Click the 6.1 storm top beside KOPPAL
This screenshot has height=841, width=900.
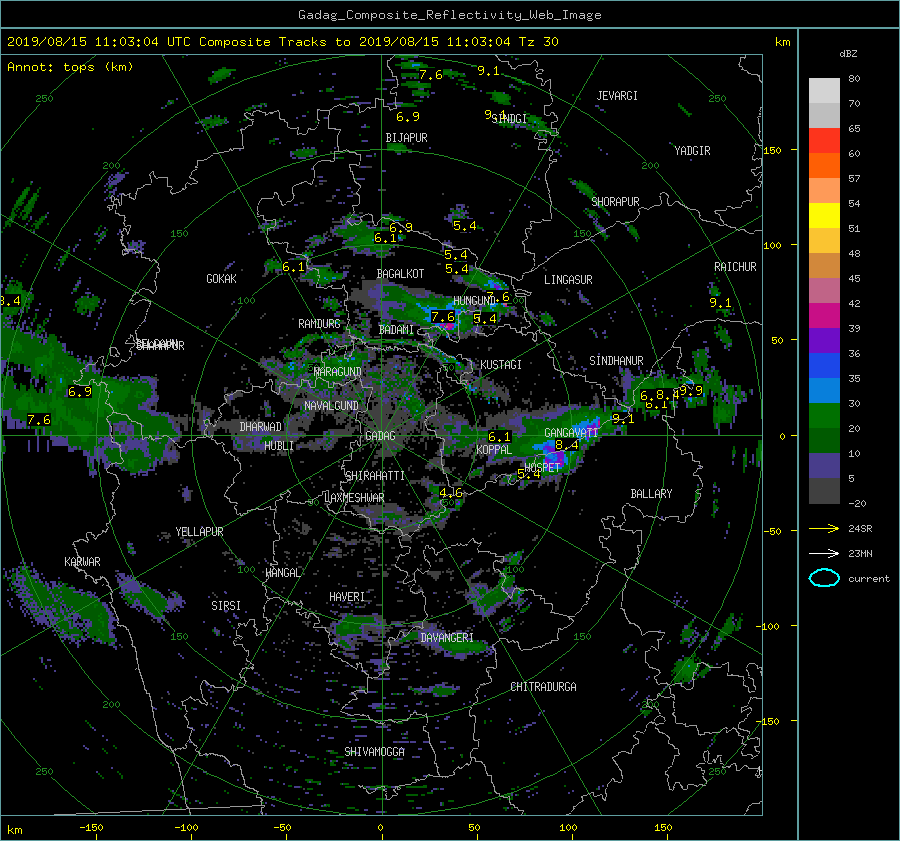pos(499,437)
